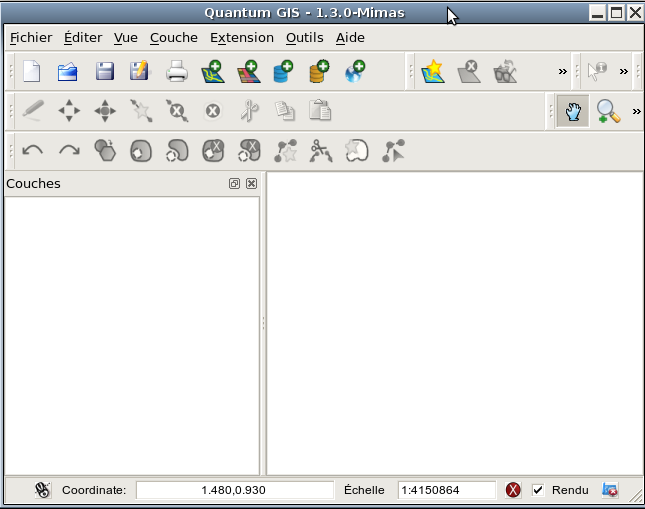
Task: Add a vector layer
Action: point(213,72)
